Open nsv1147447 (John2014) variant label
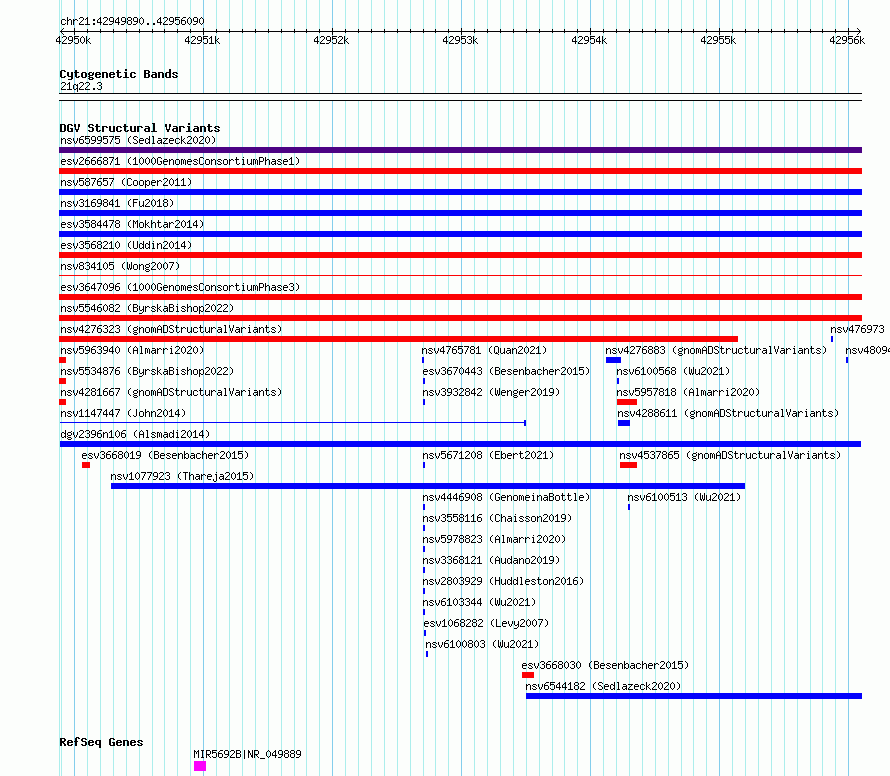 [123, 413]
